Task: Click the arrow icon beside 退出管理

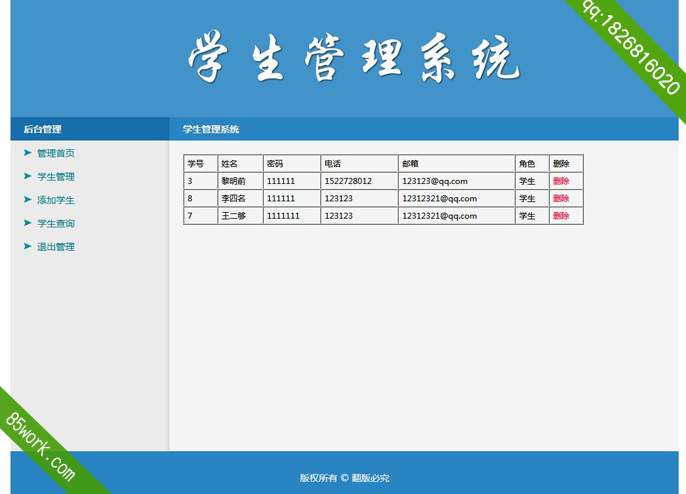Action: tap(28, 246)
